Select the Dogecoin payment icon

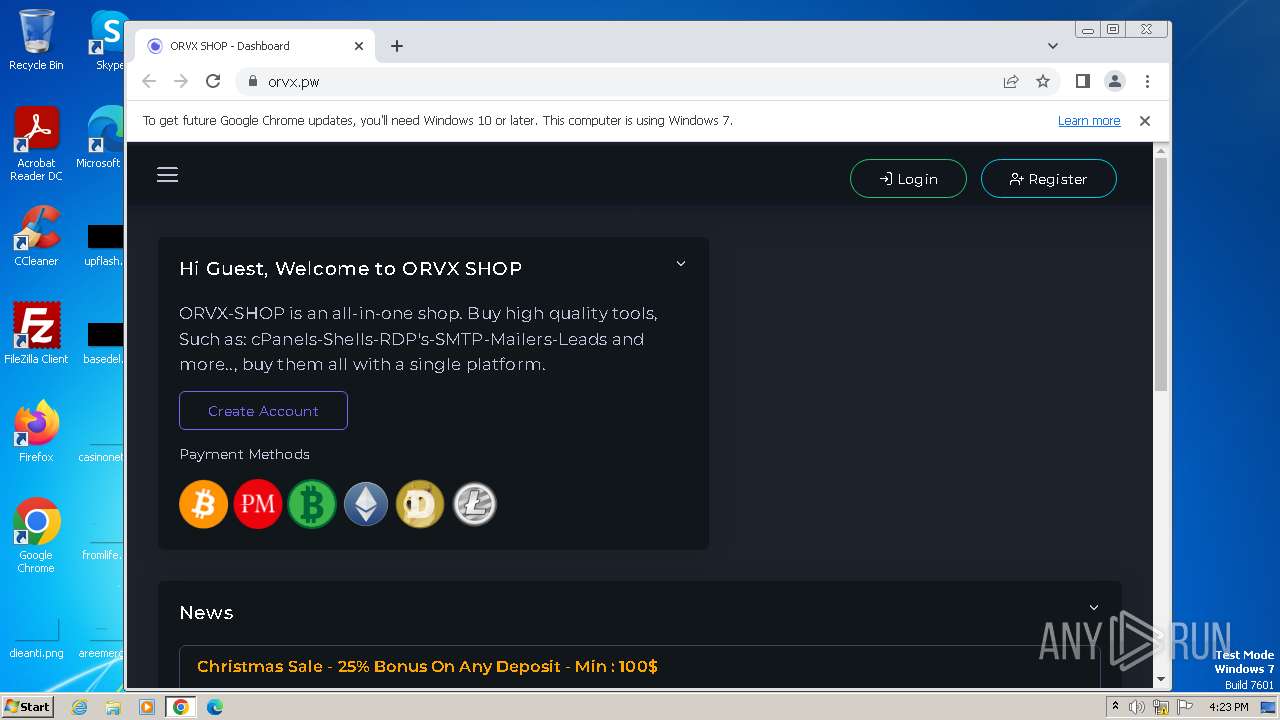[420, 504]
